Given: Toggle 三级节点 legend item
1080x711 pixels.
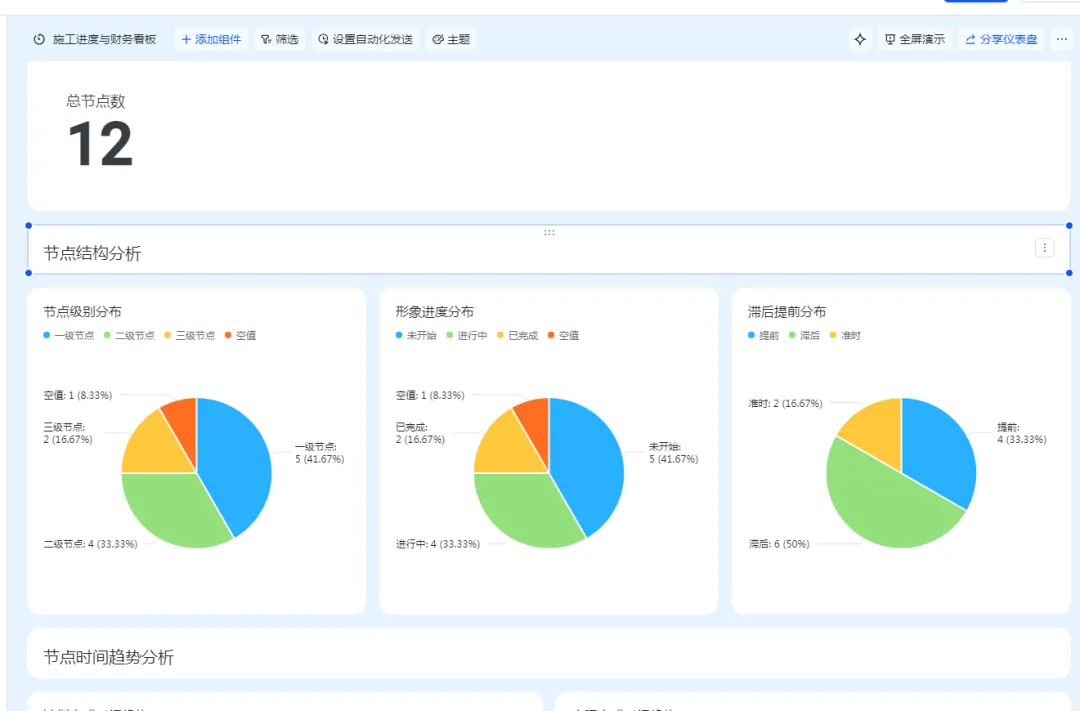Looking at the screenshot, I should 189,336.
